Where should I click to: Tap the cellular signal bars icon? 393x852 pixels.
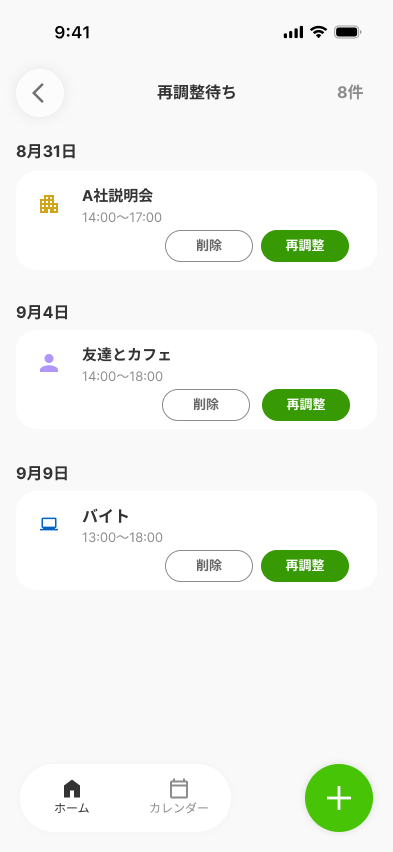pyautogui.click(x=293, y=33)
